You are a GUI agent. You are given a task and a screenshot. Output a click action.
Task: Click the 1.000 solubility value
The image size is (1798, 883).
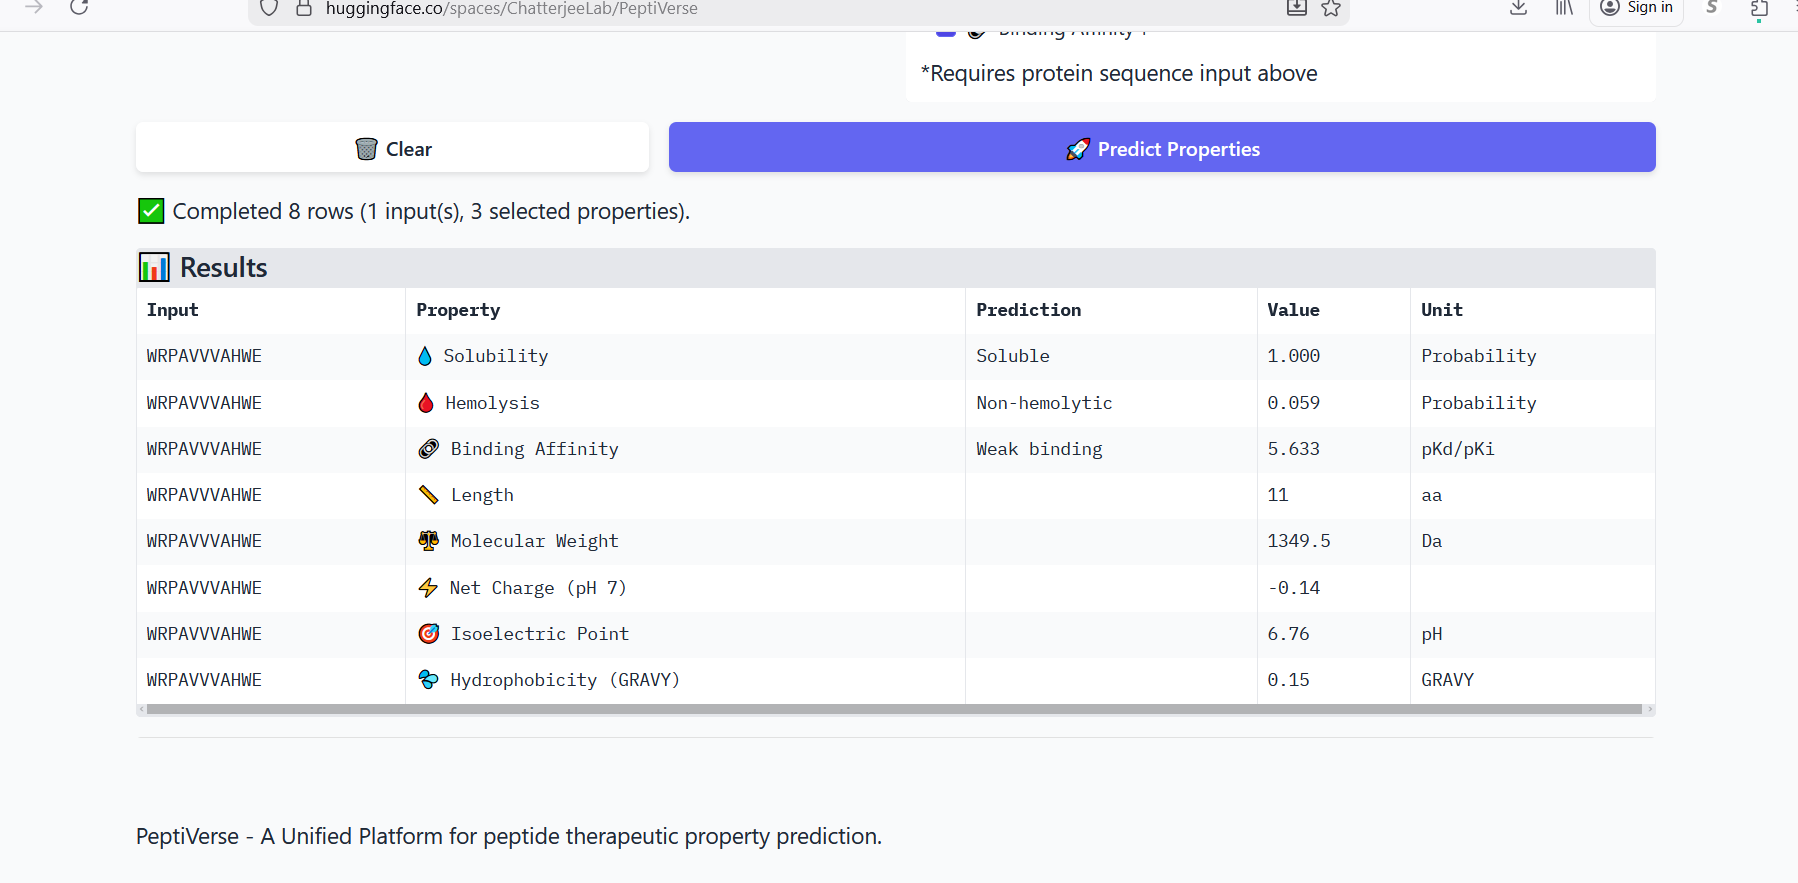(x=1293, y=356)
